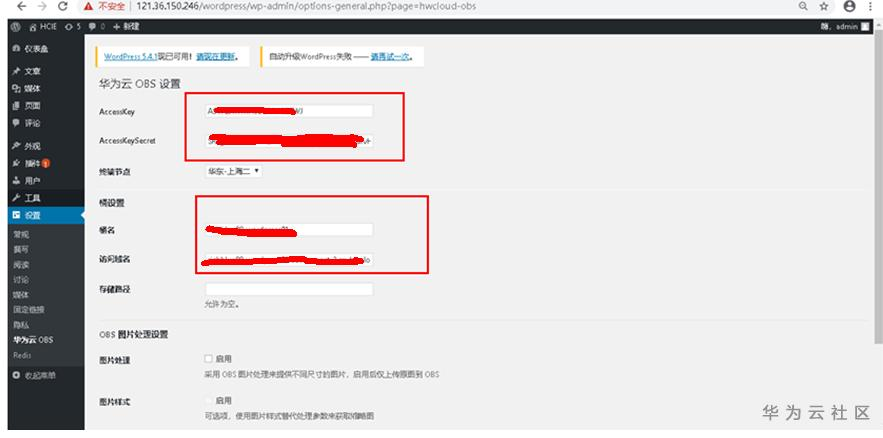Open 工具 tools in the sidebar
Image resolution: width=883 pixels, height=438 pixels.
click(46, 198)
